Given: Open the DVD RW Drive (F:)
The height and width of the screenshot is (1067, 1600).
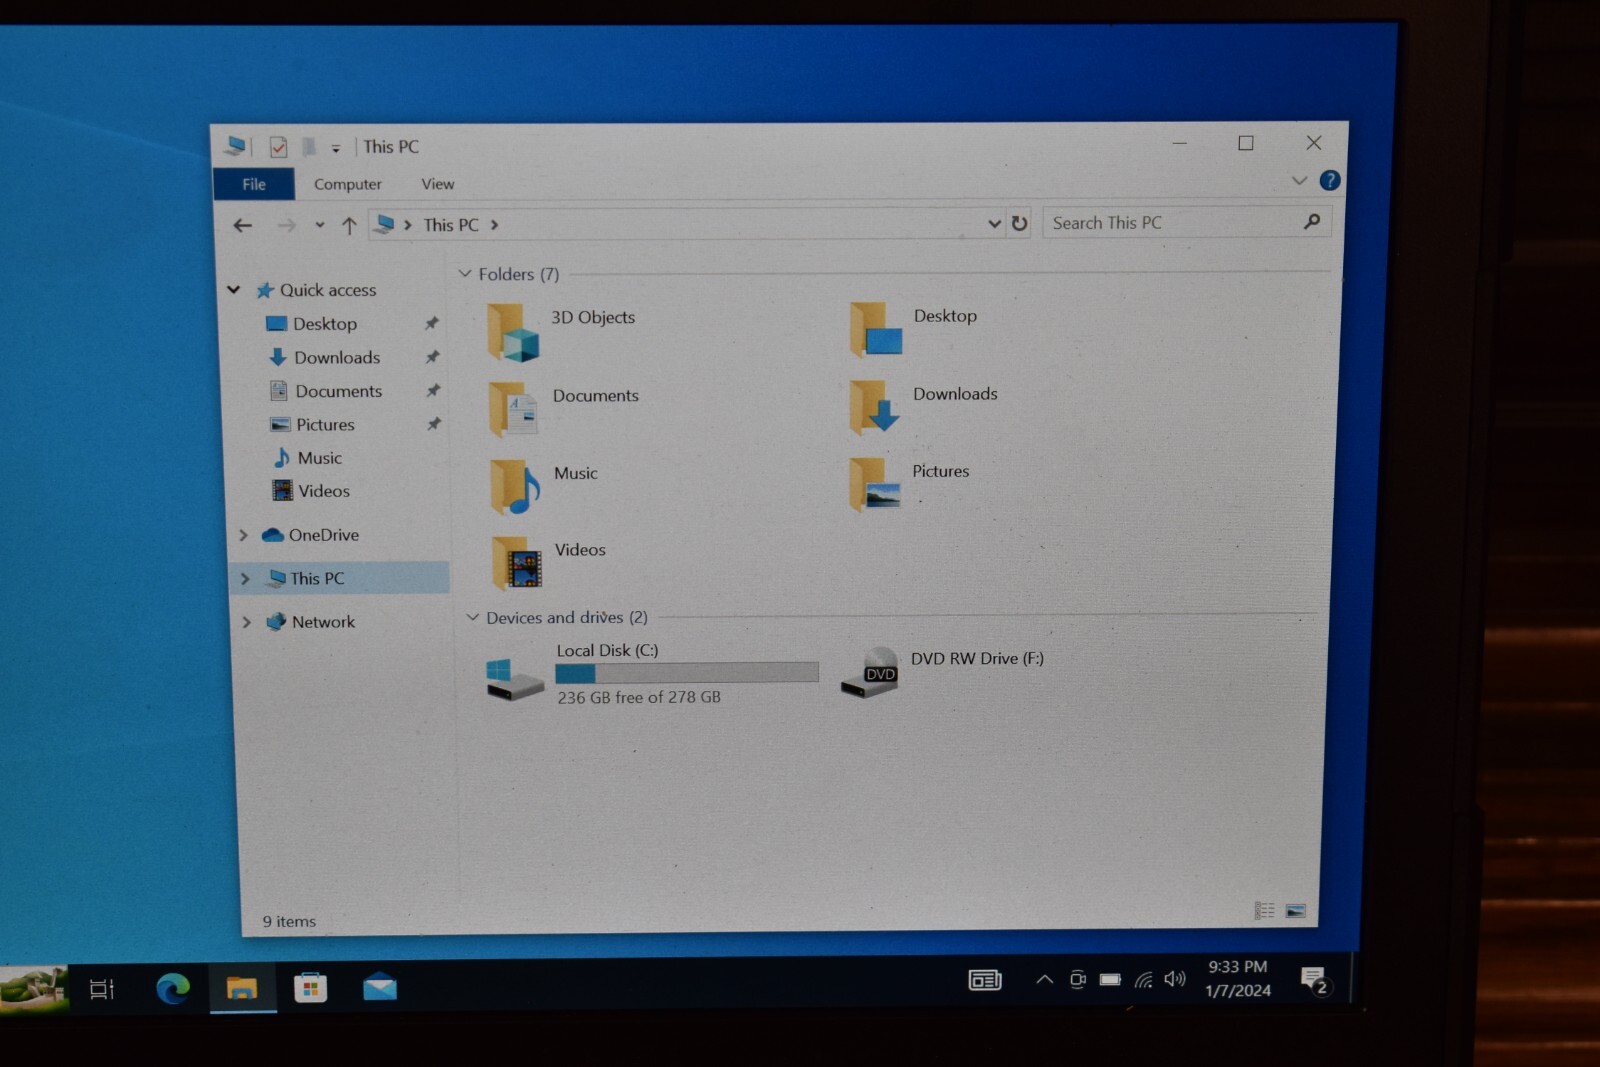Looking at the screenshot, I should click(x=942, y=670).
